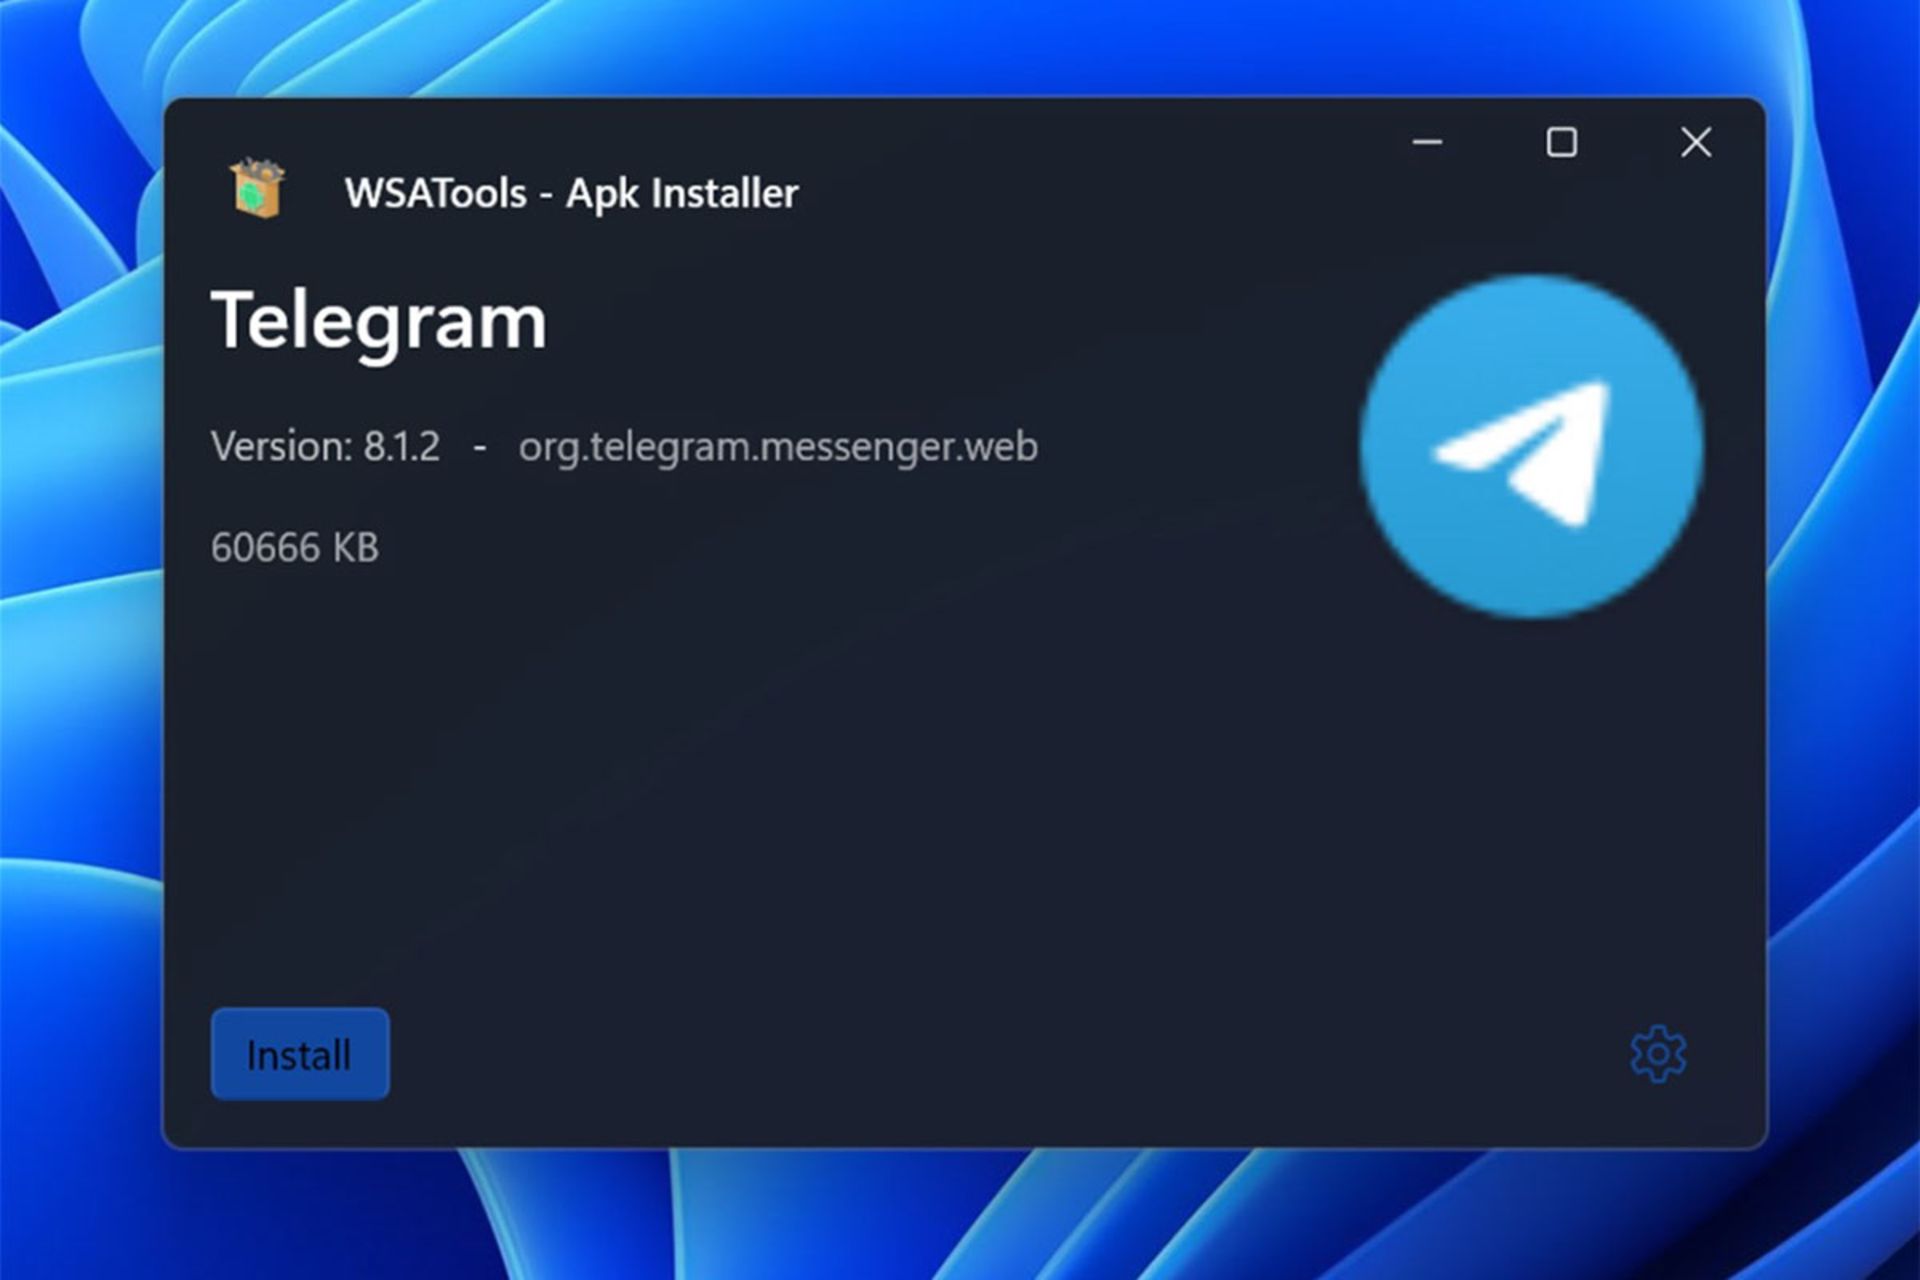Maximize the WSATools window

tap(1561, 142)
